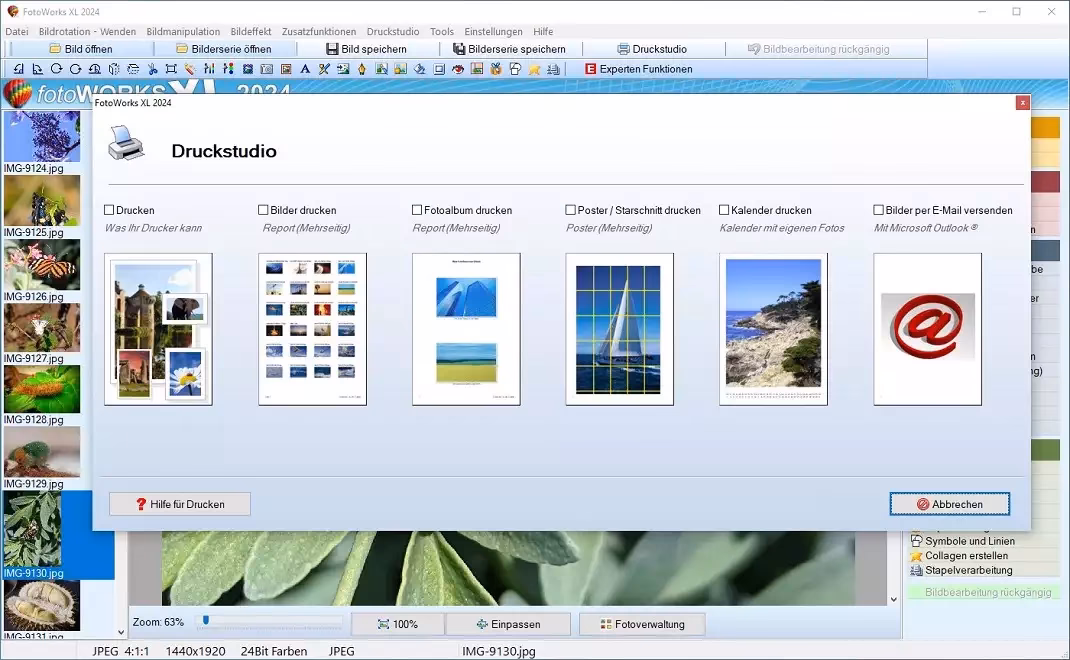Open Fotoverwaltung button

[x=641, y=624]
